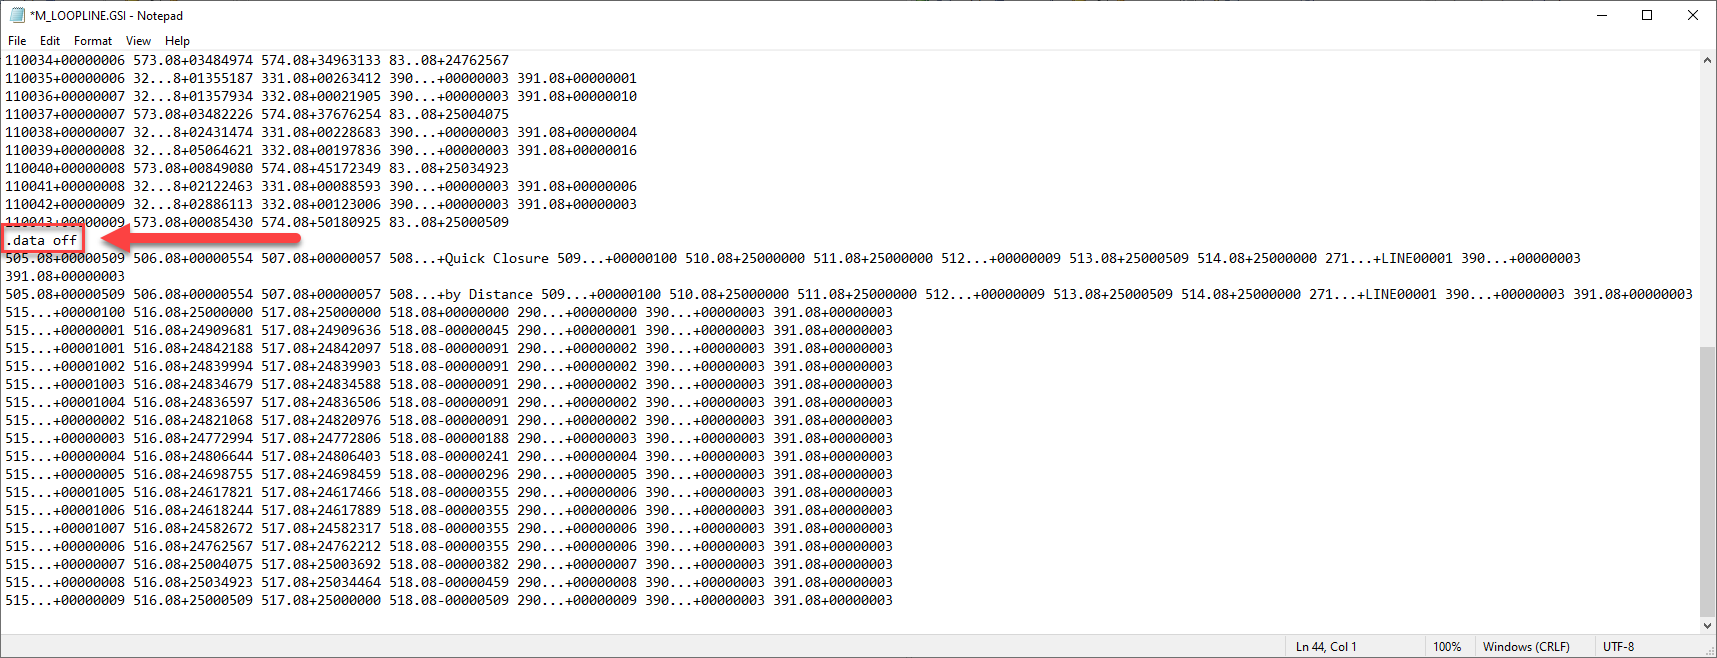The width and height of the screenshot is (1717, 658).
Task: Close the M_LOOPLINE.GSI Notepad window
Action: click(1693, 15)
